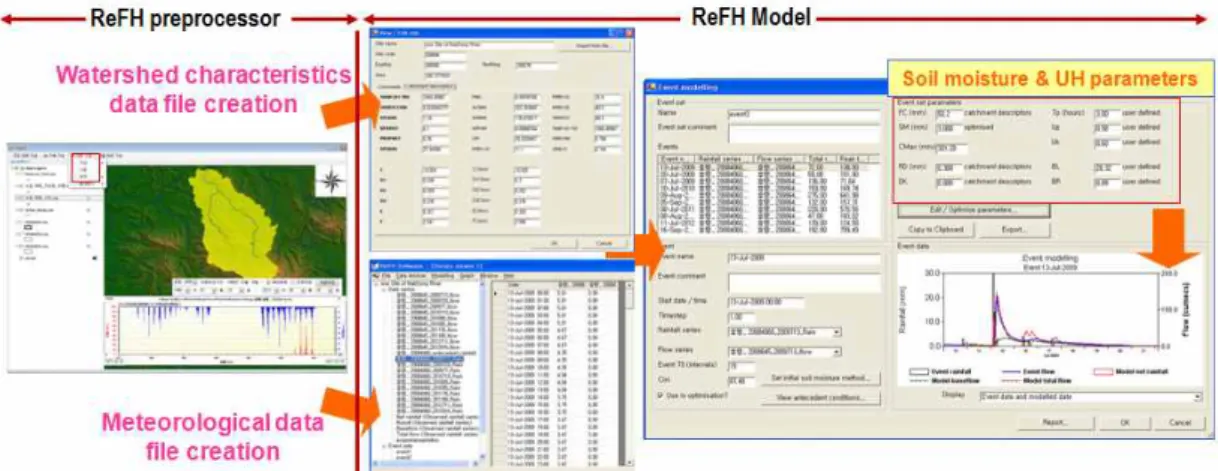Click the Event name field
The width and height of the screenshot is (1218, 471).
click(x=802, y=257)
